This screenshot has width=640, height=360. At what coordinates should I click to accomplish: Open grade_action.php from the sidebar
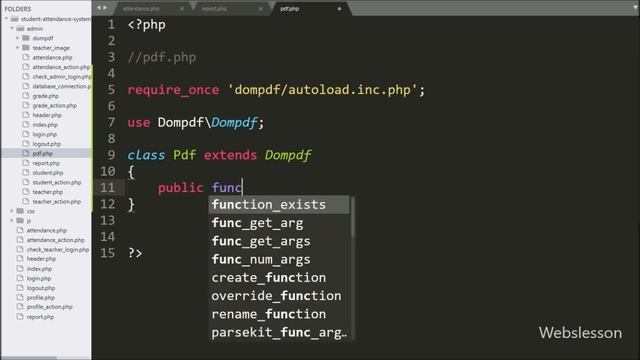coord(55,105)
